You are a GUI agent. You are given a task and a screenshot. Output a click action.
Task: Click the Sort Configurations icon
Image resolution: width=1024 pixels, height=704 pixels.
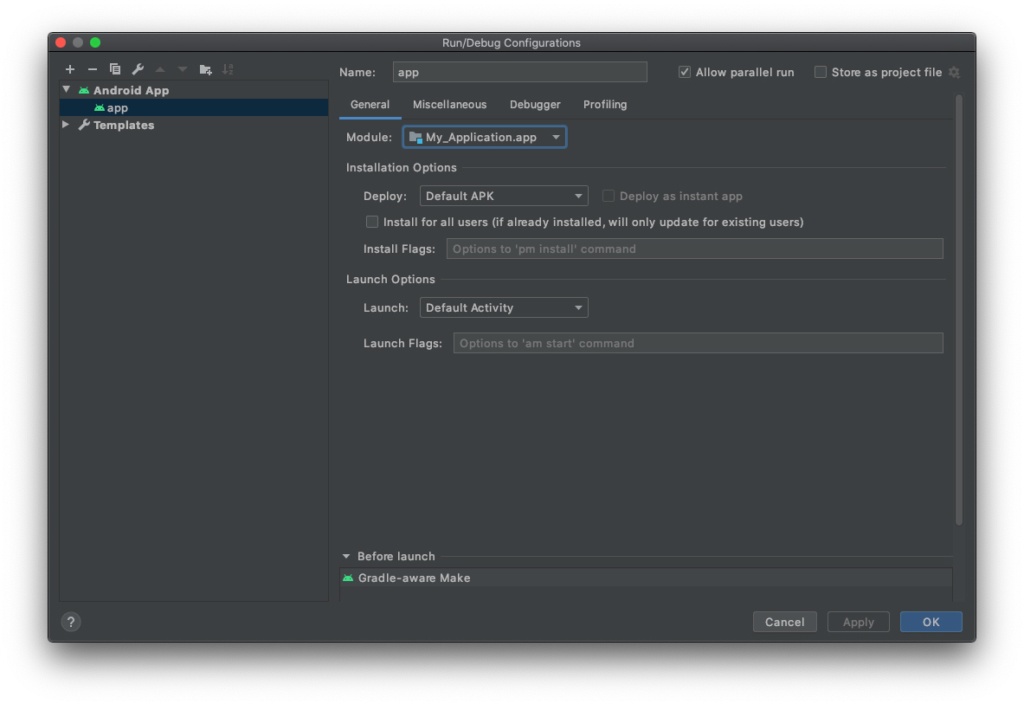click(228, 69)
